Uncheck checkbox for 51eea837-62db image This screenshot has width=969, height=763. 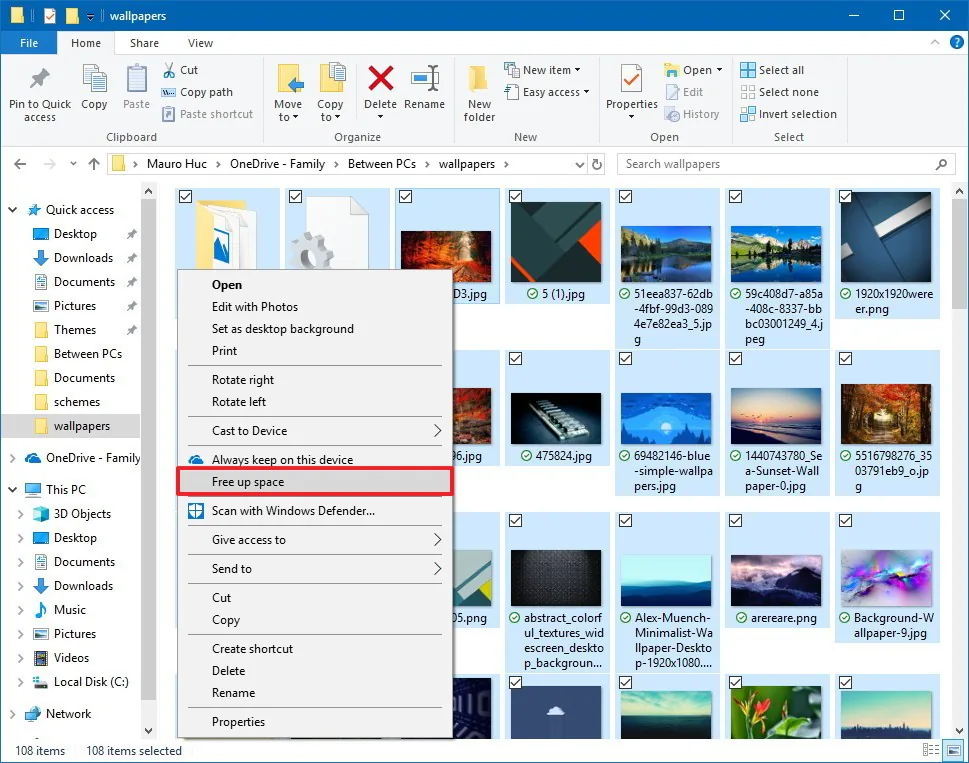(x=625, y=196)
